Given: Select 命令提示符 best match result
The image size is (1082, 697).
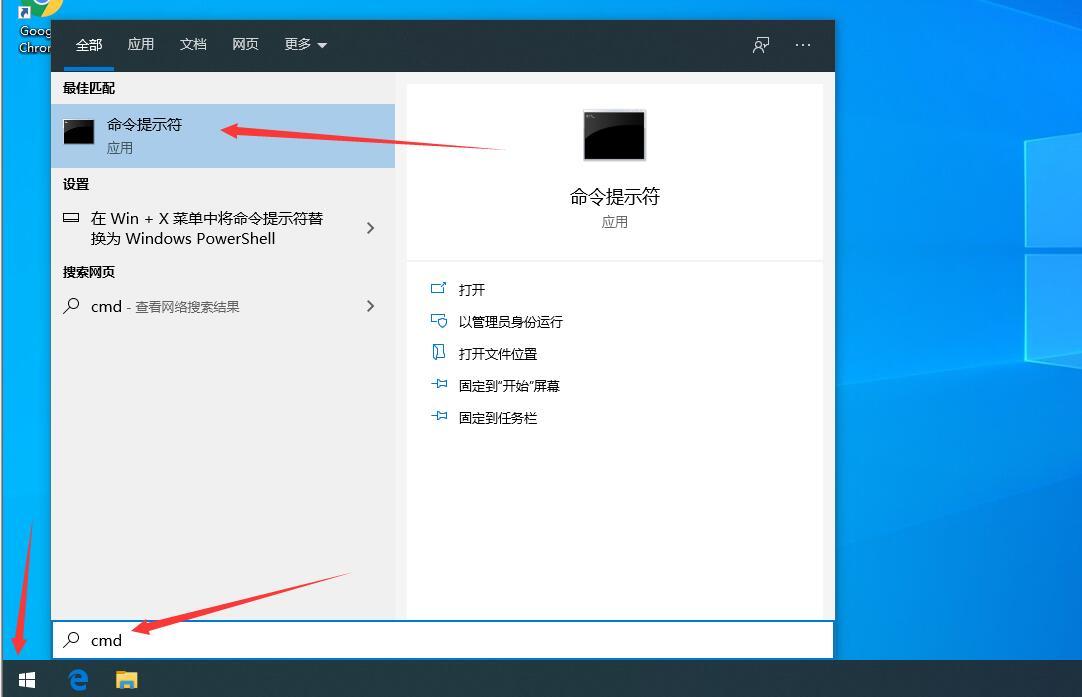Looking at the screenshot, I should pyautogui.click(x=223, y=135).
